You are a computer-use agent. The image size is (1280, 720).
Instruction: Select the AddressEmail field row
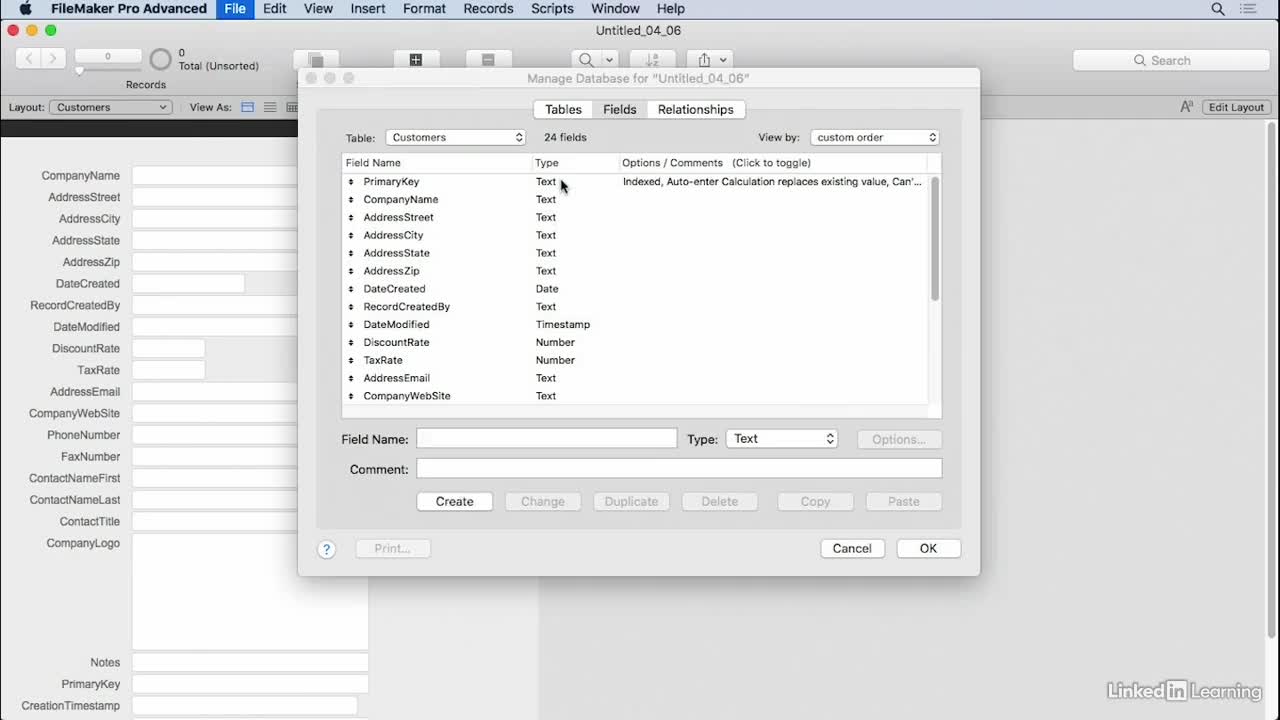635,378
